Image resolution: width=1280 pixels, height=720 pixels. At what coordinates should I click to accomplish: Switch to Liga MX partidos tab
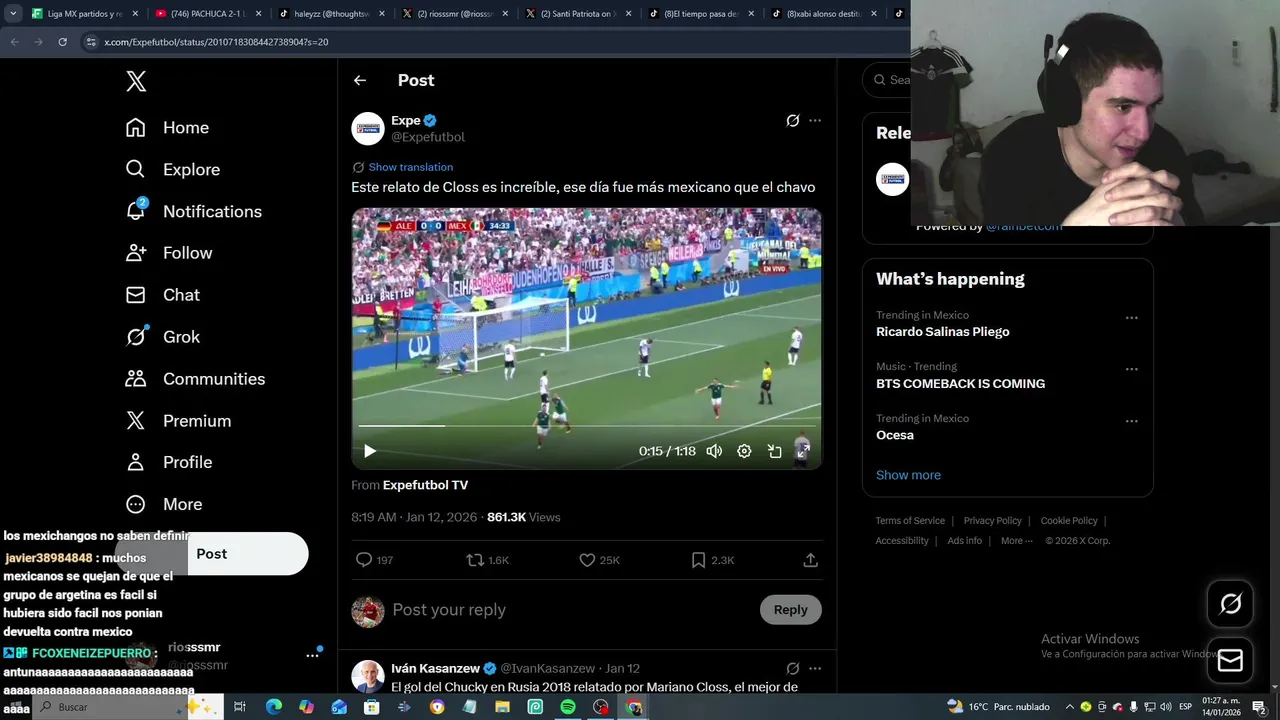tap(83, 14)
